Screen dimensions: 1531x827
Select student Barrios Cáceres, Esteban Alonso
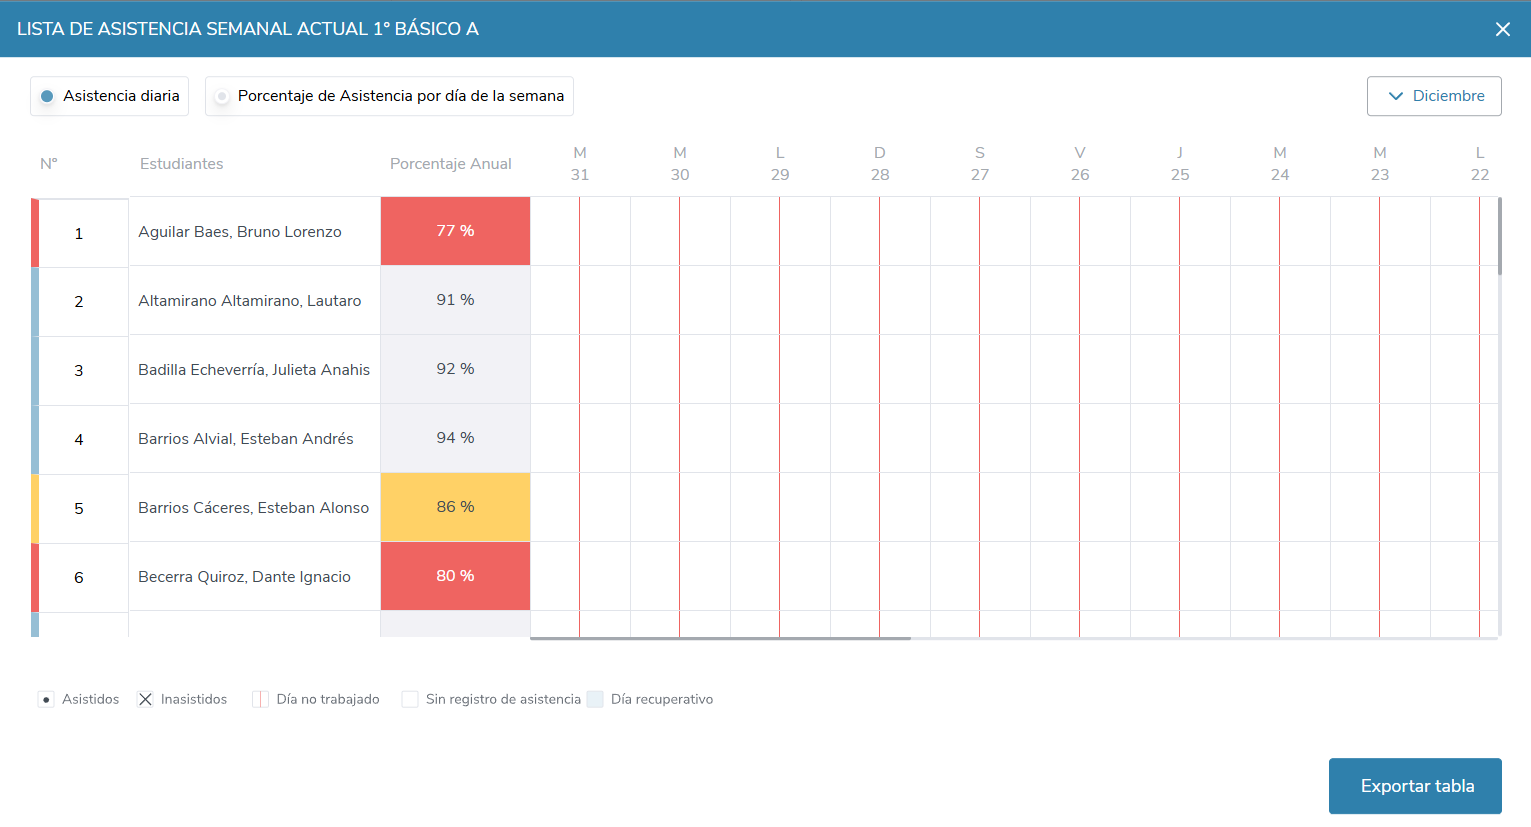click(254, 508)
